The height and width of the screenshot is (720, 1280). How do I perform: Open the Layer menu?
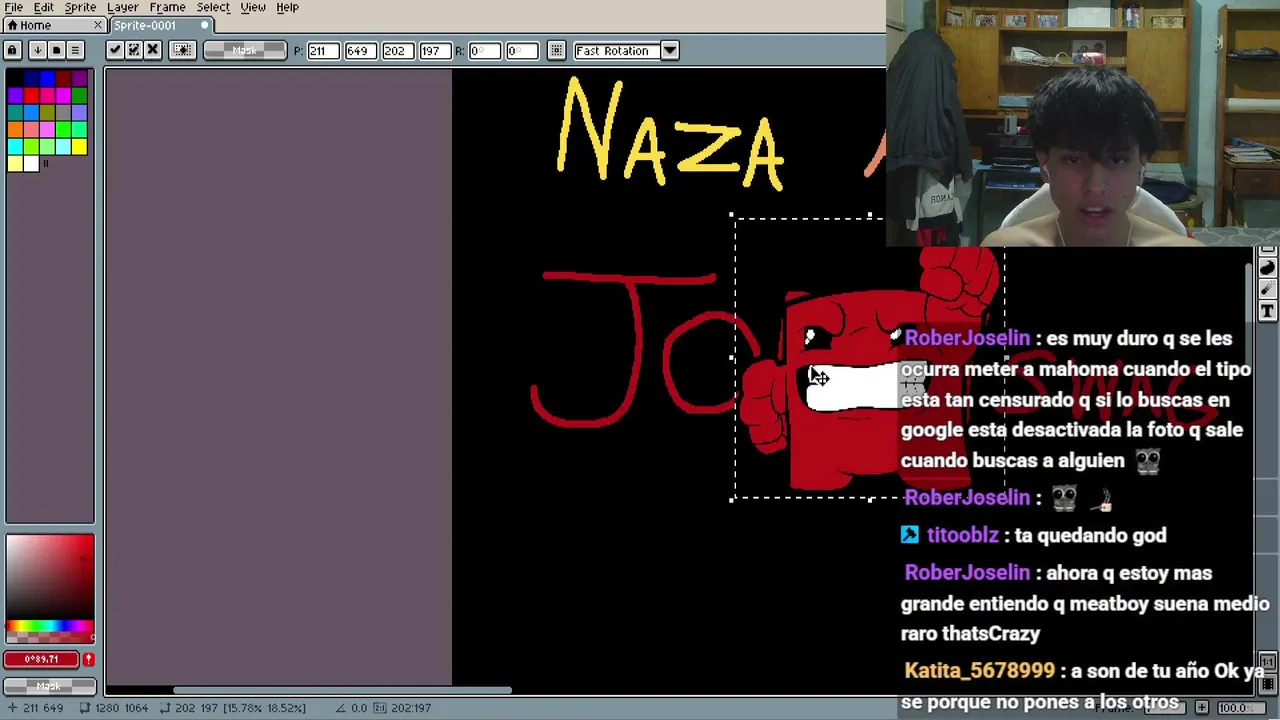tap(122, 7)
